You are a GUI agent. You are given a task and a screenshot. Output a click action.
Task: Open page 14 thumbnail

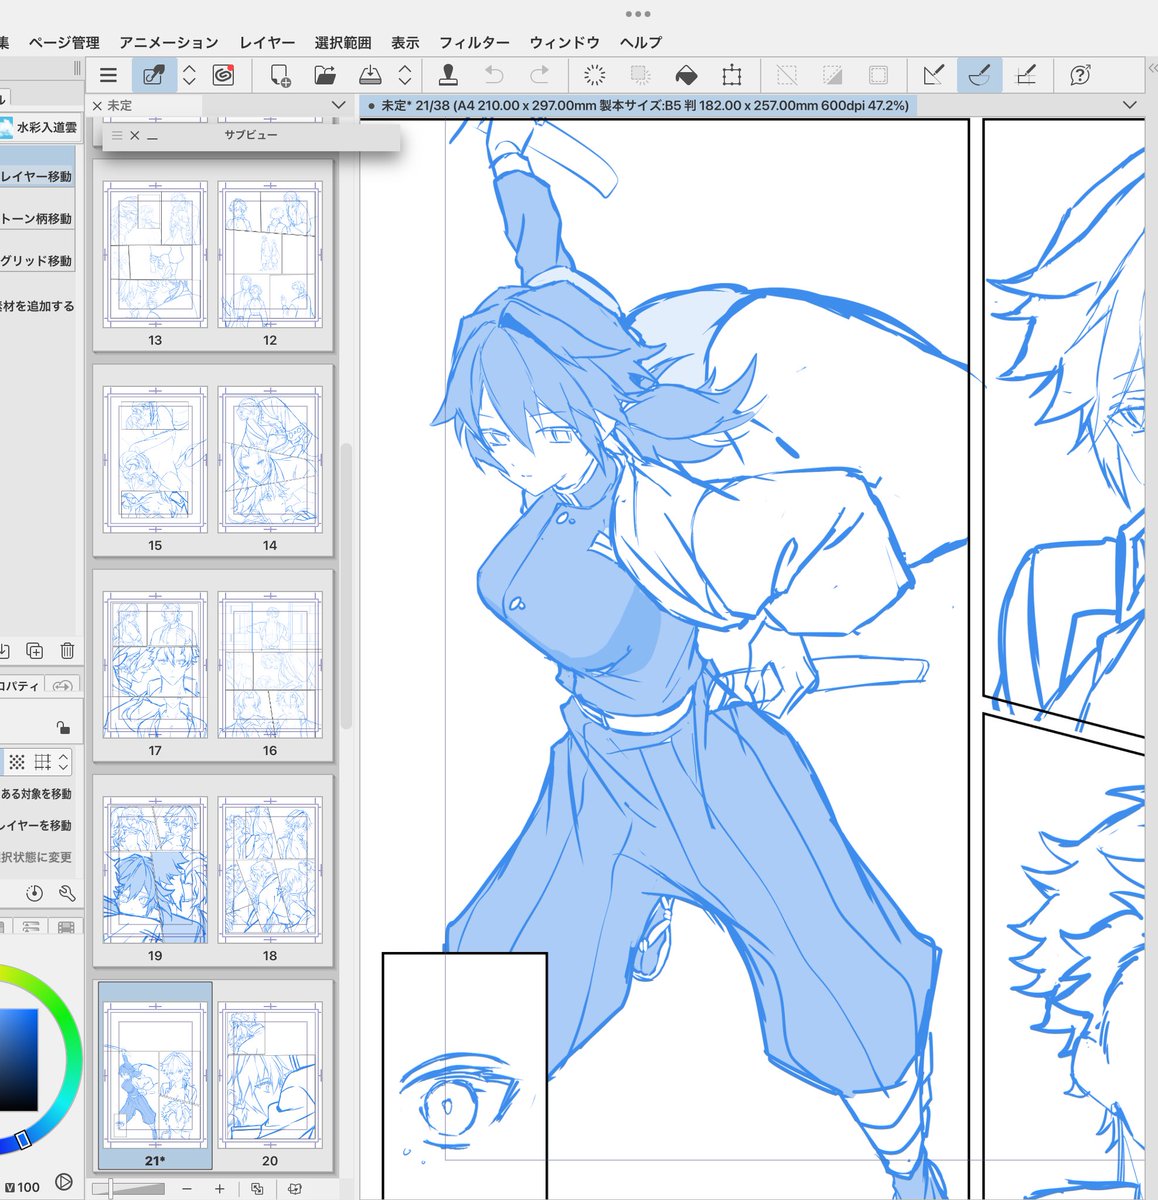[x=270, y=460]
